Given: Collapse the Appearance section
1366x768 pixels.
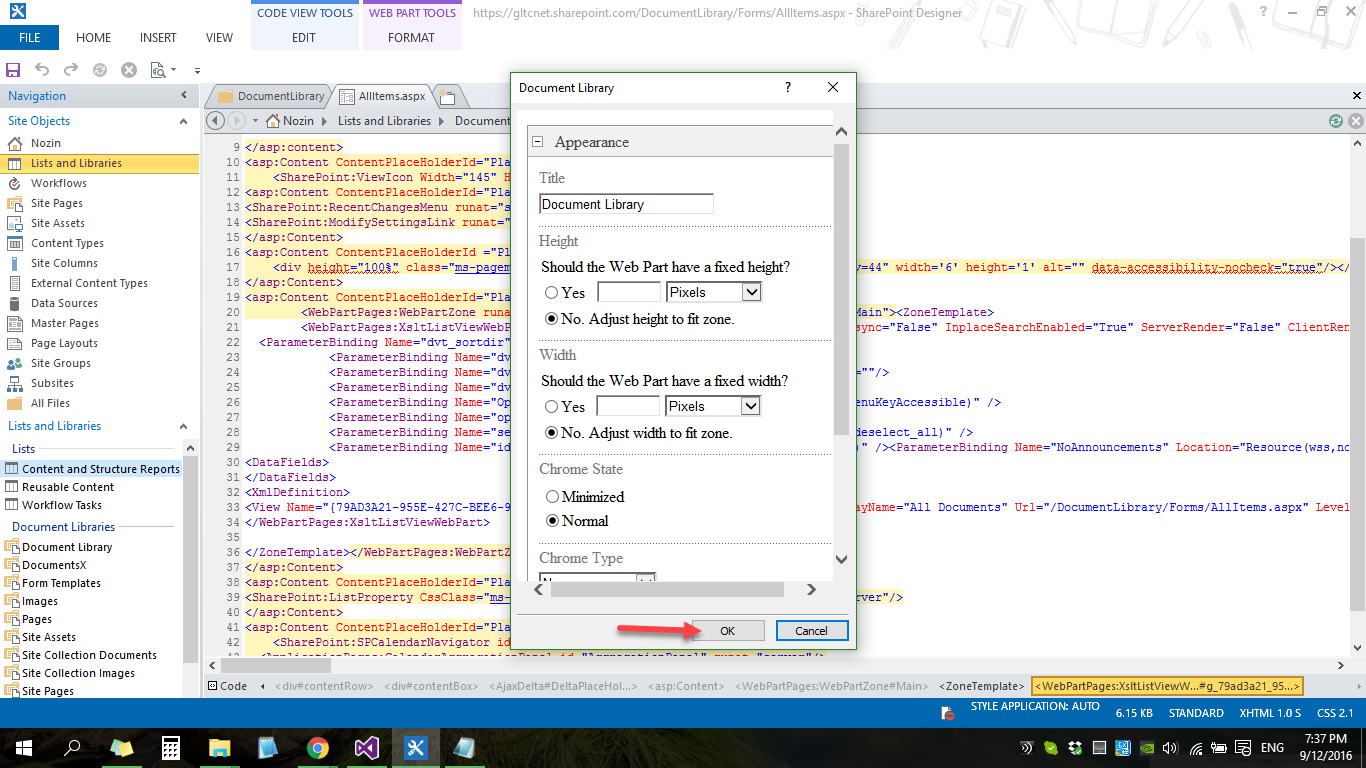Looking at the screenshot, I should [537, 142].
